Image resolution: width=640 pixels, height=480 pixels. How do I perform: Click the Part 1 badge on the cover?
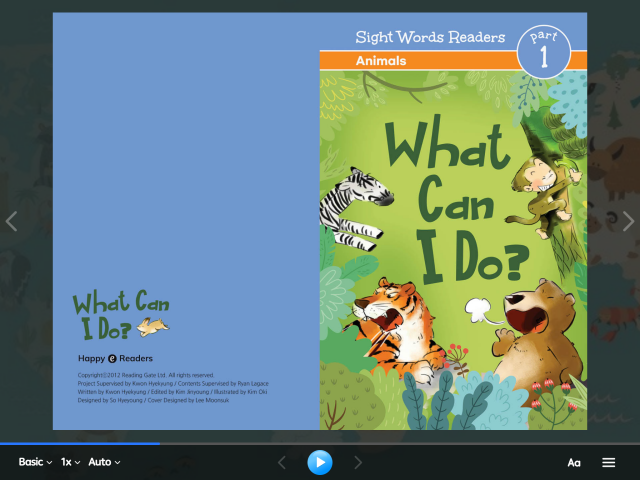544,52
